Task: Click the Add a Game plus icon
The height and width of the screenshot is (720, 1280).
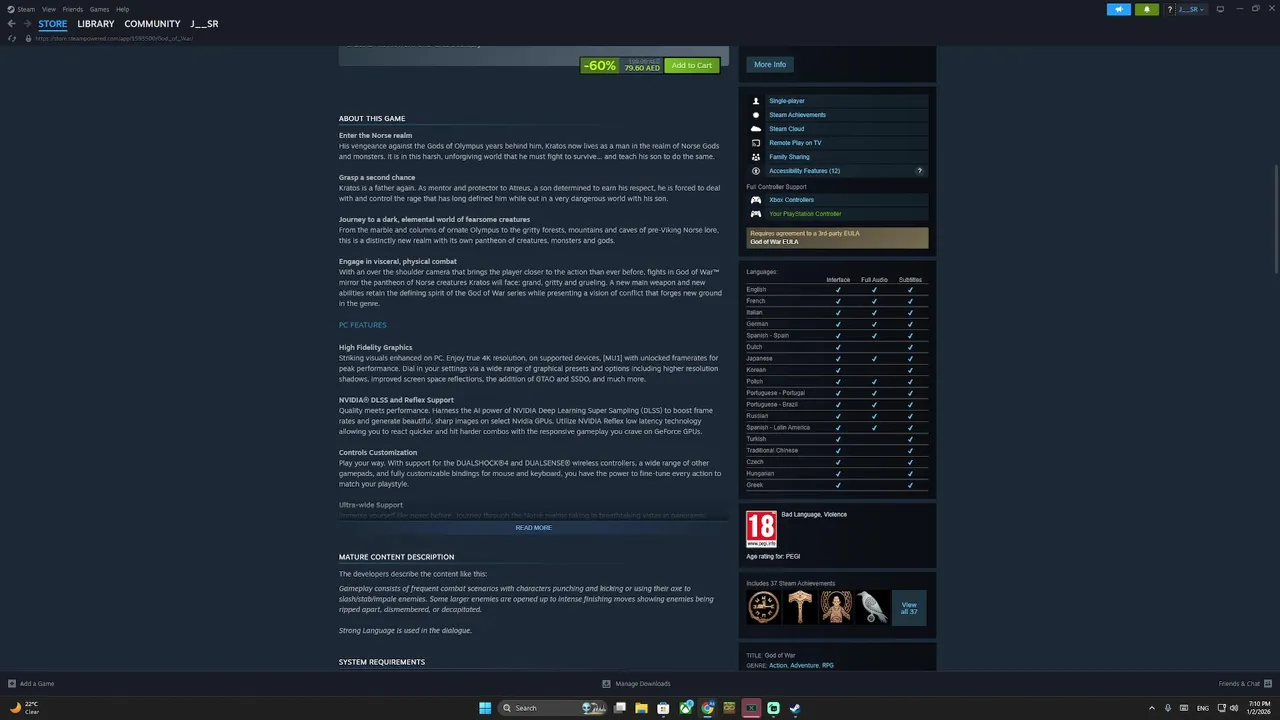Action: coord(12,684)
